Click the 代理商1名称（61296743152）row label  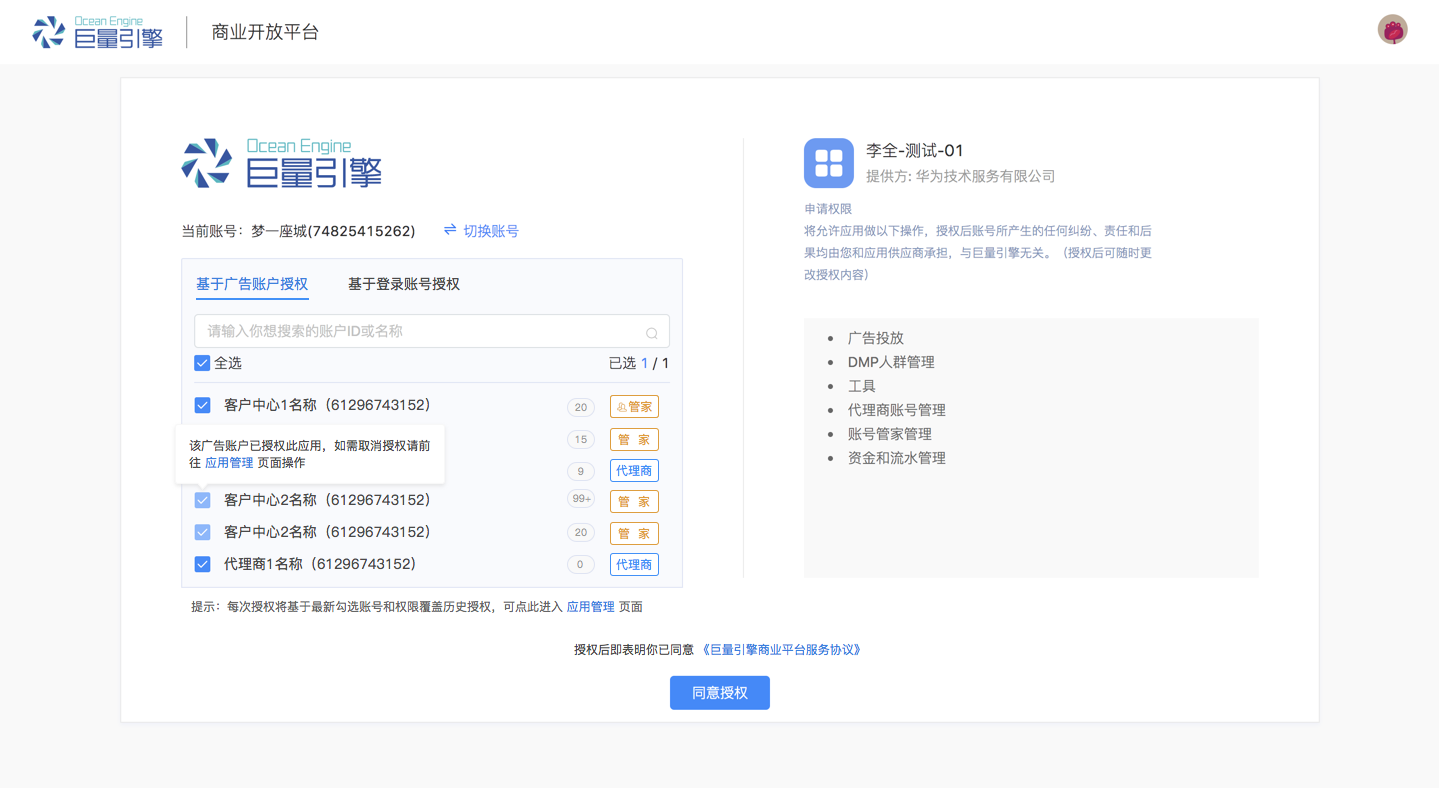pyautogui.click(x=320, y=564)
